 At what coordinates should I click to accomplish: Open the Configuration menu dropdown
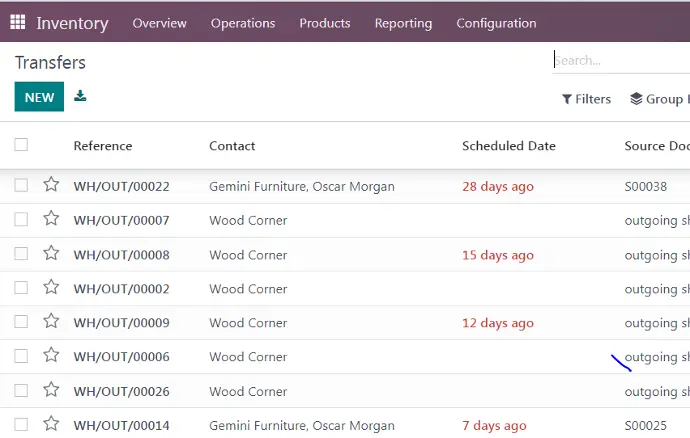[494, 23]
